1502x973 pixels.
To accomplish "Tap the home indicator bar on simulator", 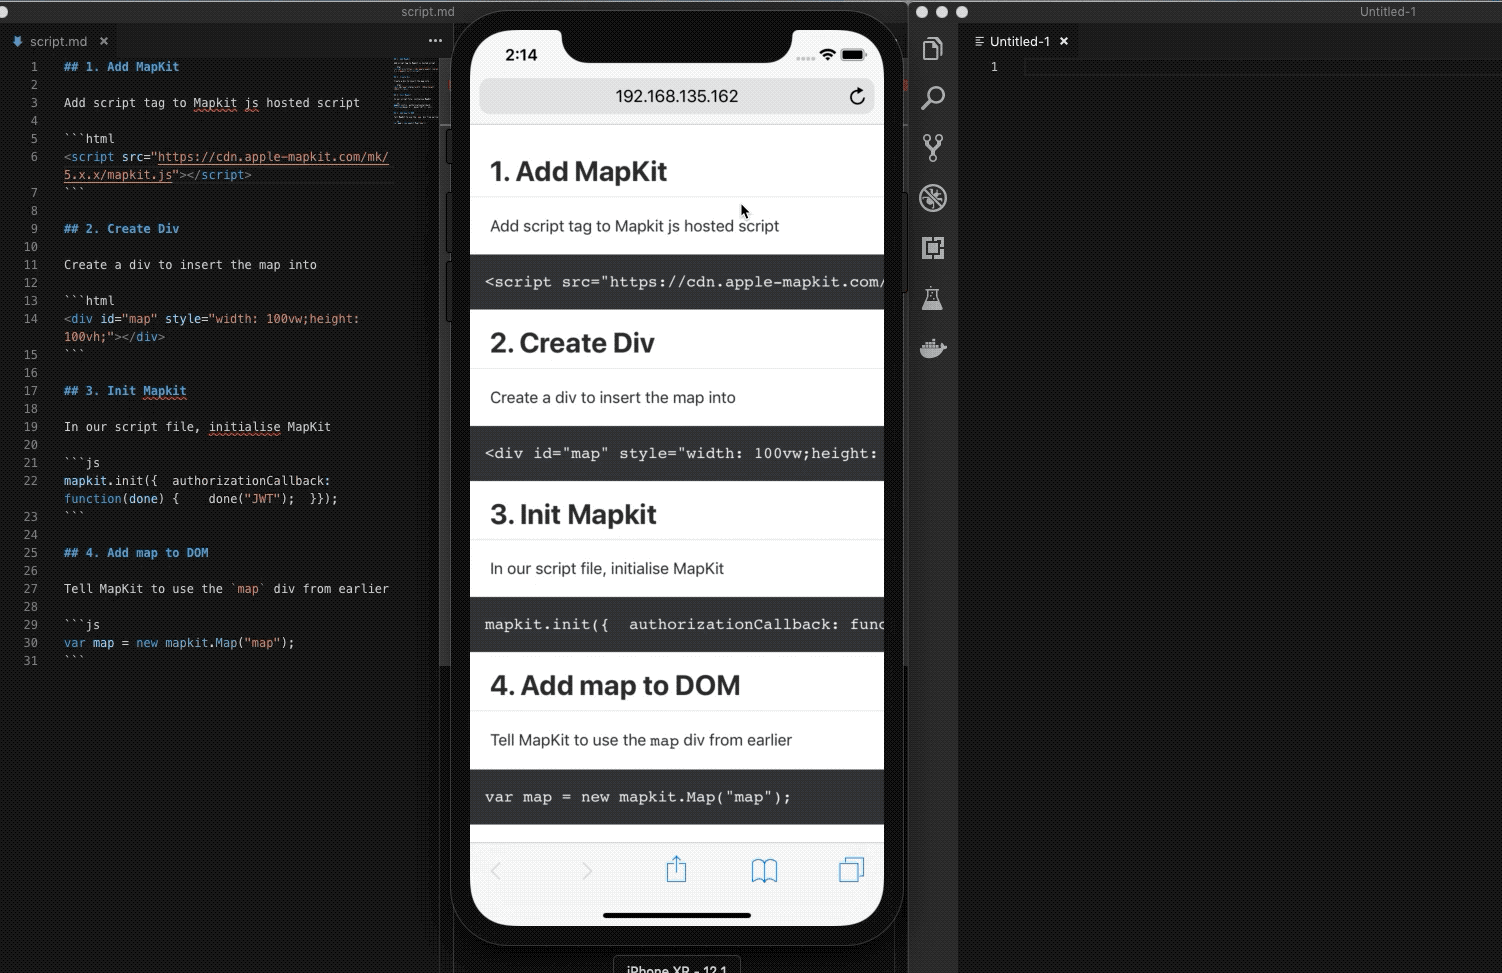I will [677, 915].
